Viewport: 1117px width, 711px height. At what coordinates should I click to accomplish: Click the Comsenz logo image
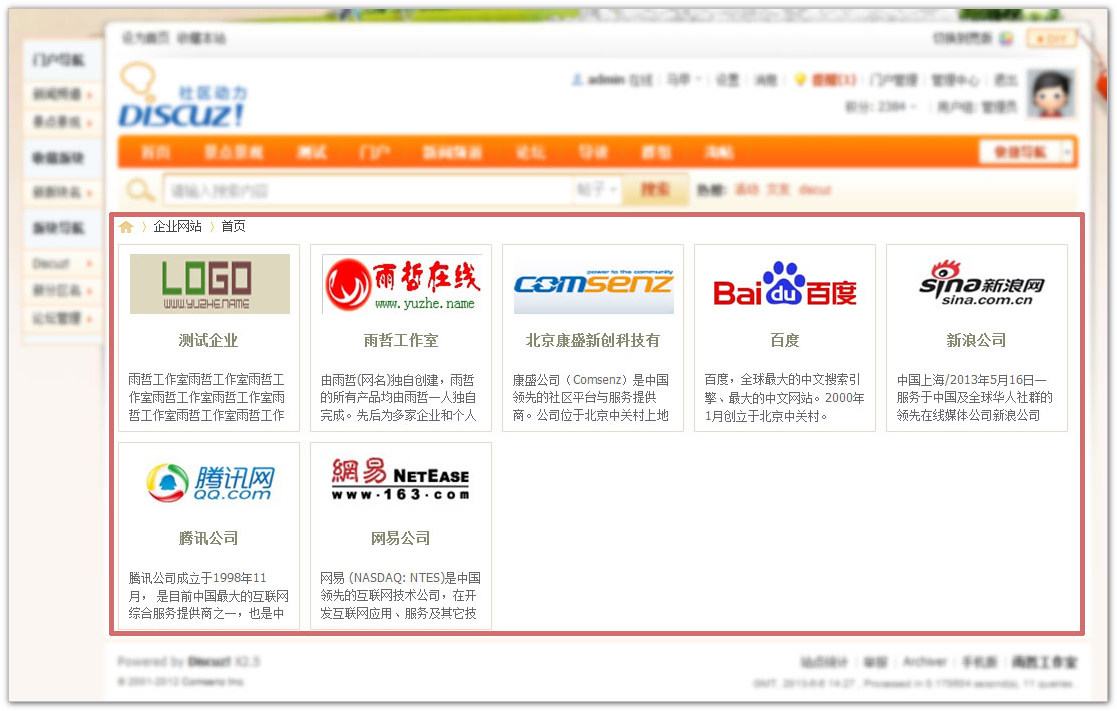pyautogui.click(x=593, y=284)
